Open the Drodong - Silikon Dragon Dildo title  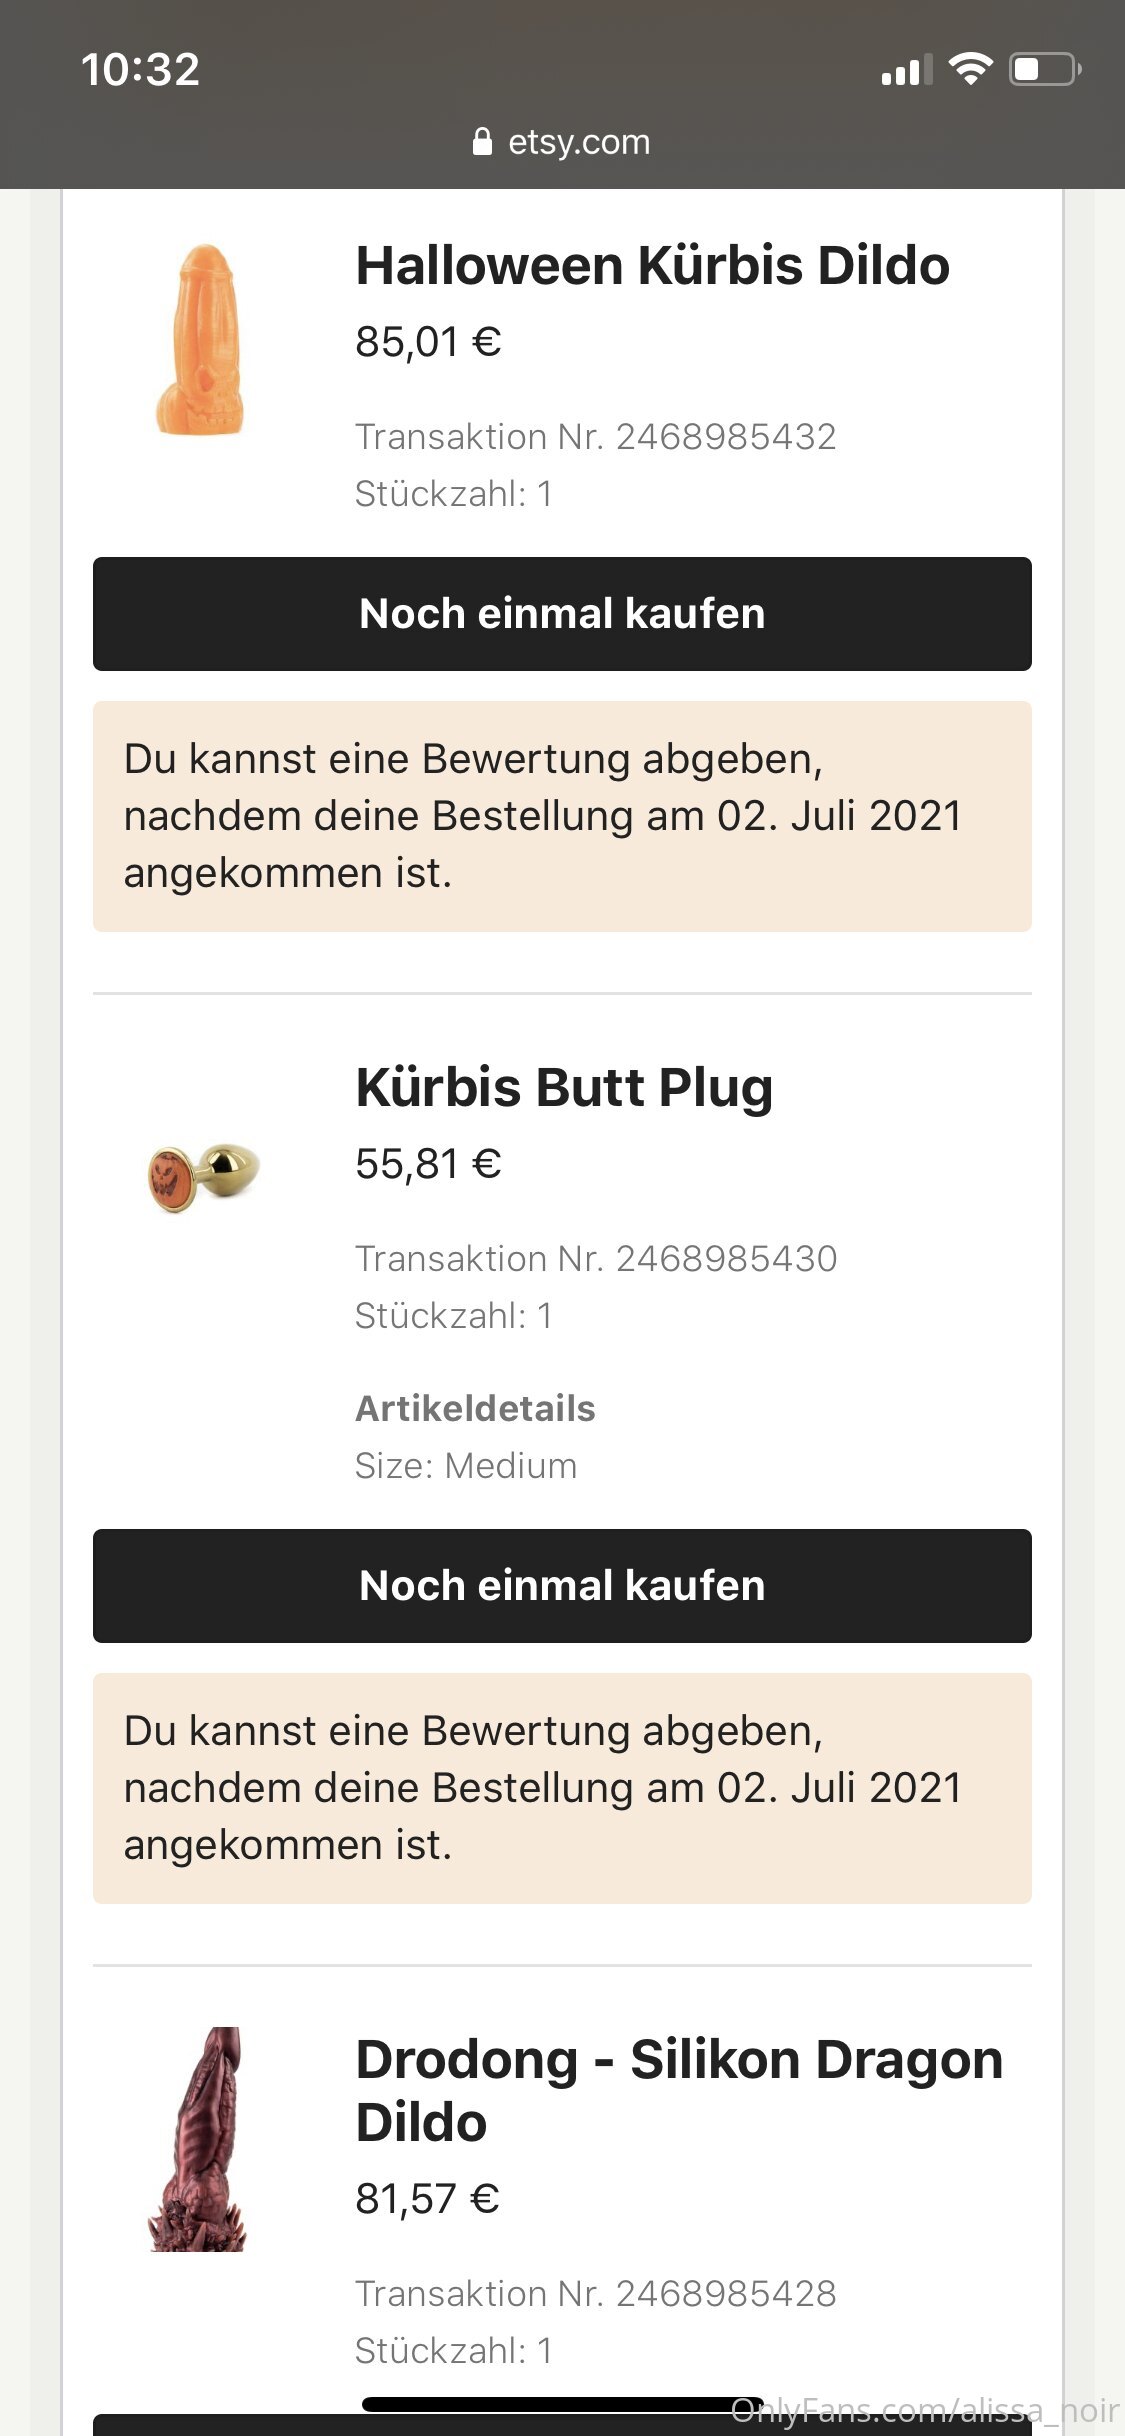[x=679, y=2090]
